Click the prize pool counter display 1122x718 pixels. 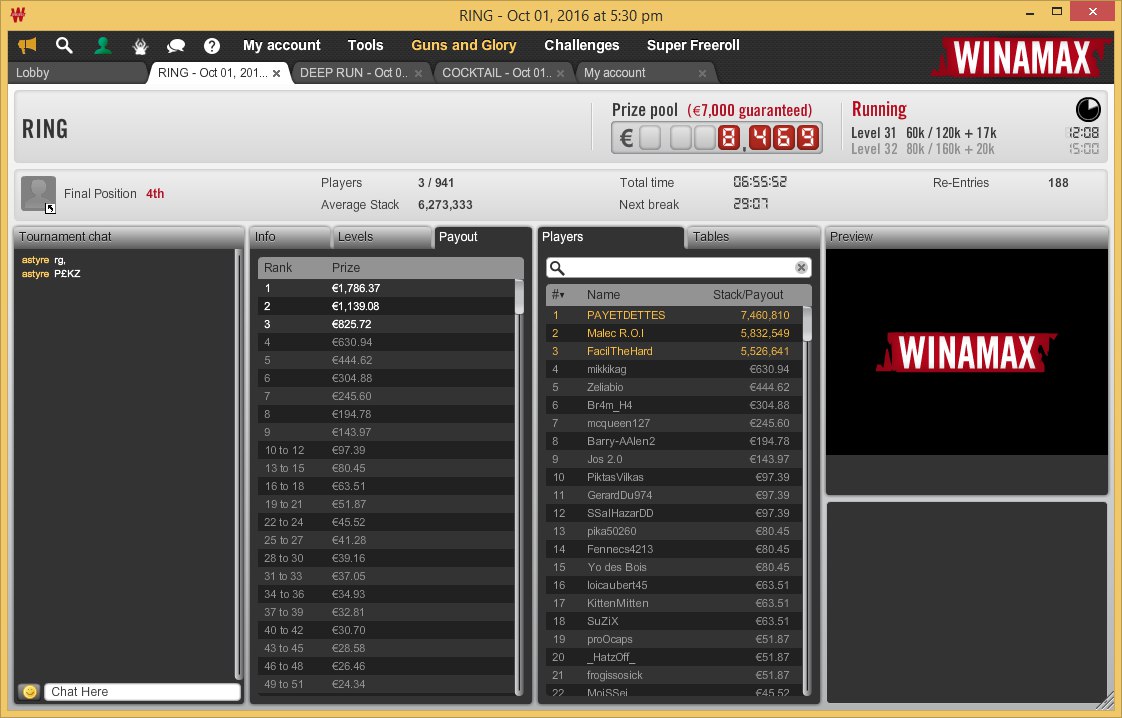tap(716, 137)
